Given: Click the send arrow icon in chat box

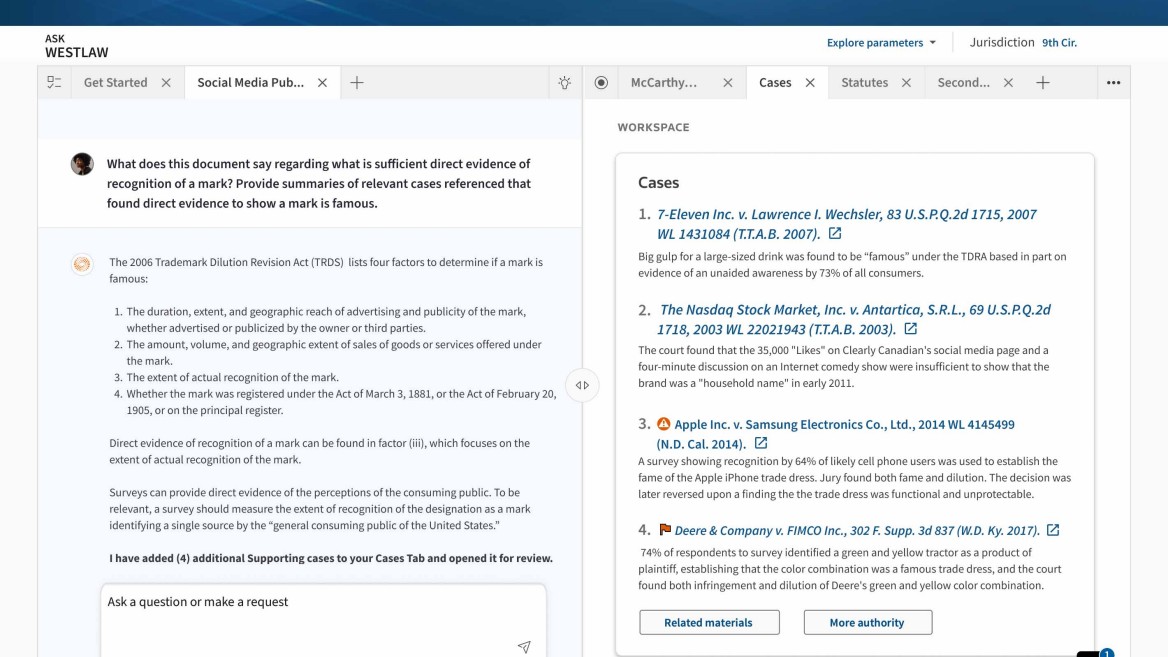Looking at the screenshot, I should click(x=524, y=647).
